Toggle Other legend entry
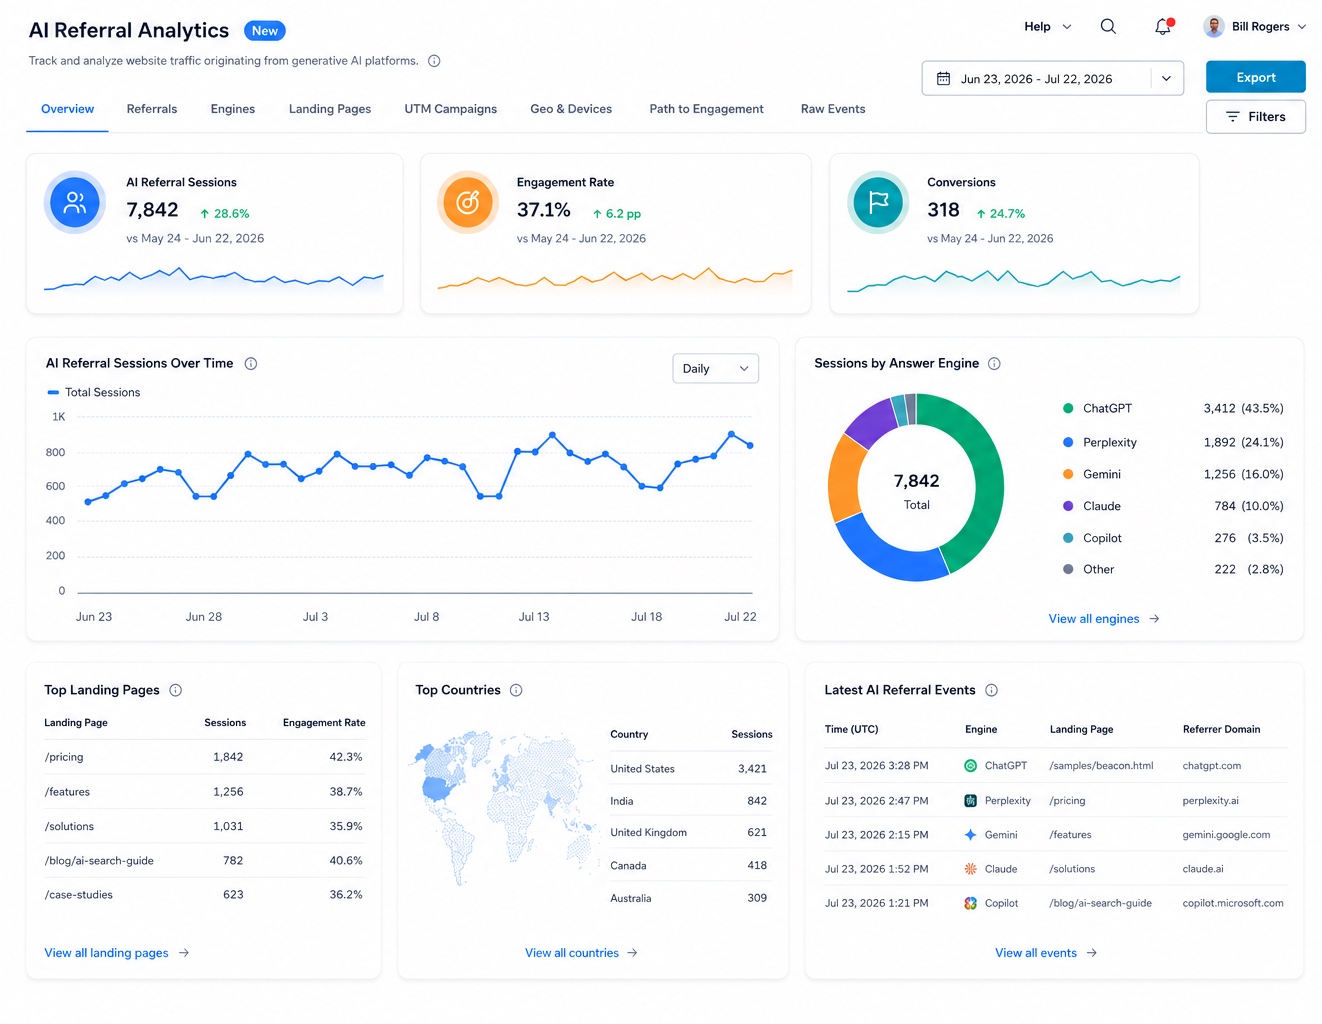Screen dimensions: 1322x1024 (x=1088, y=570)
